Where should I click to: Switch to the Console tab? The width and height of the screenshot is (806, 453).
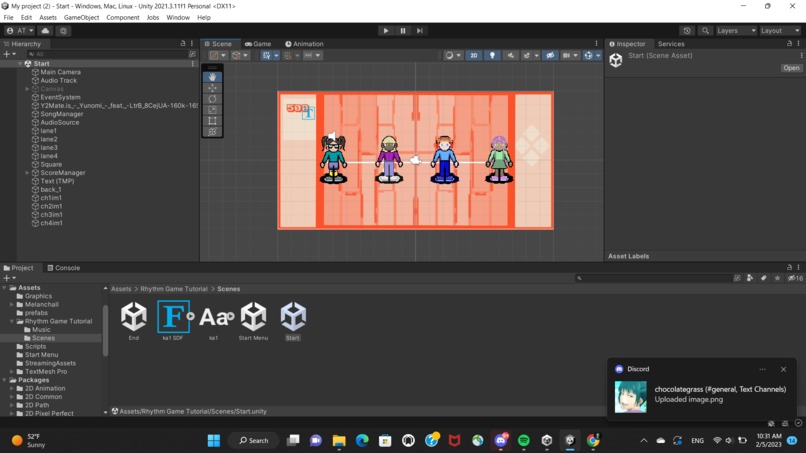pos(62,268)
